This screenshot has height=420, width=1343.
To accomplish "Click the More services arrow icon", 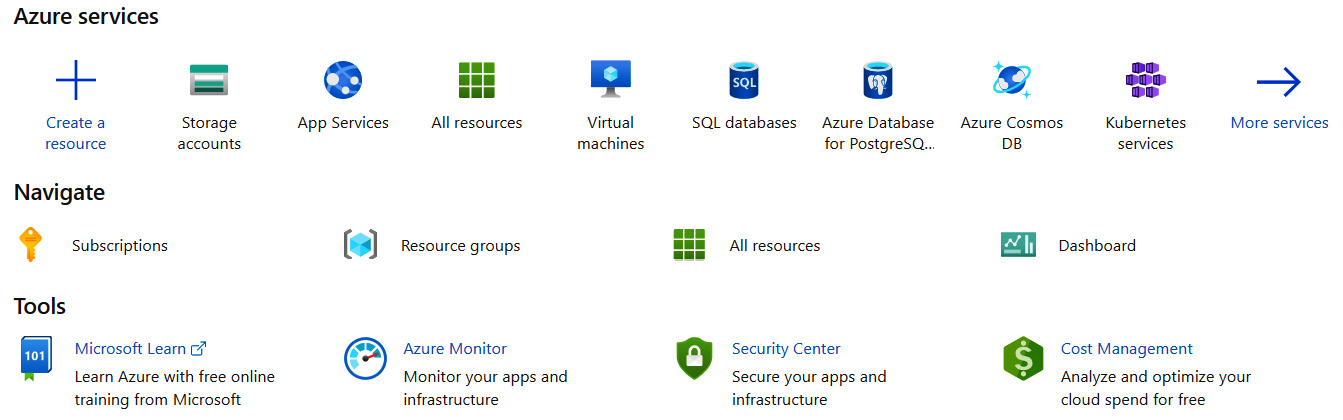I will pyautogui.click(x=1279, y=82).
